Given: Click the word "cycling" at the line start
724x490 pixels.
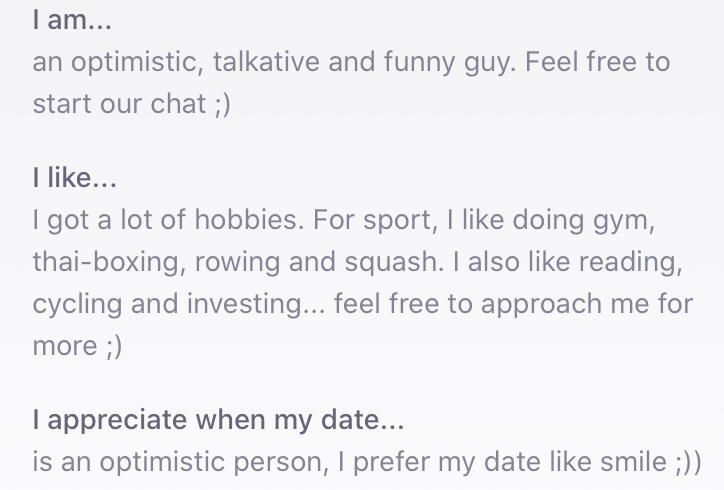Looking at the screenshot, I should coord(78,305).
